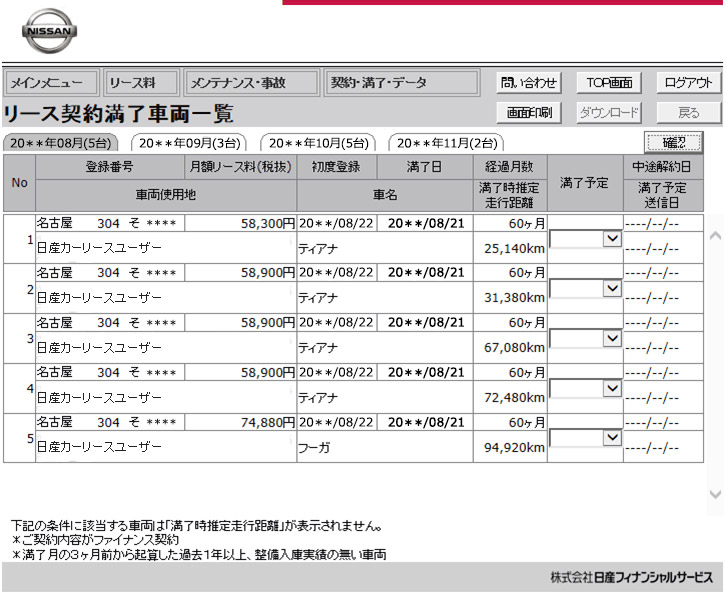Screen dimensions: 726x592
Task: Click the フーガ car name cell
Action: (385, 447)
